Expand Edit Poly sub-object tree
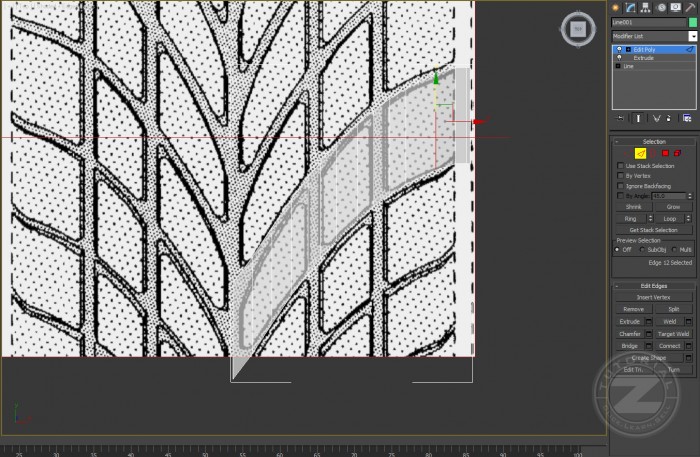Viewport: 700px width, 457px height. point(628,50)
